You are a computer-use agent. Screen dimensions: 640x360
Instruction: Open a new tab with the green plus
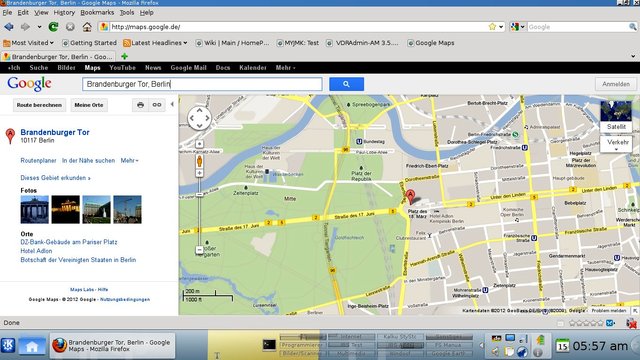coord(124,56)
